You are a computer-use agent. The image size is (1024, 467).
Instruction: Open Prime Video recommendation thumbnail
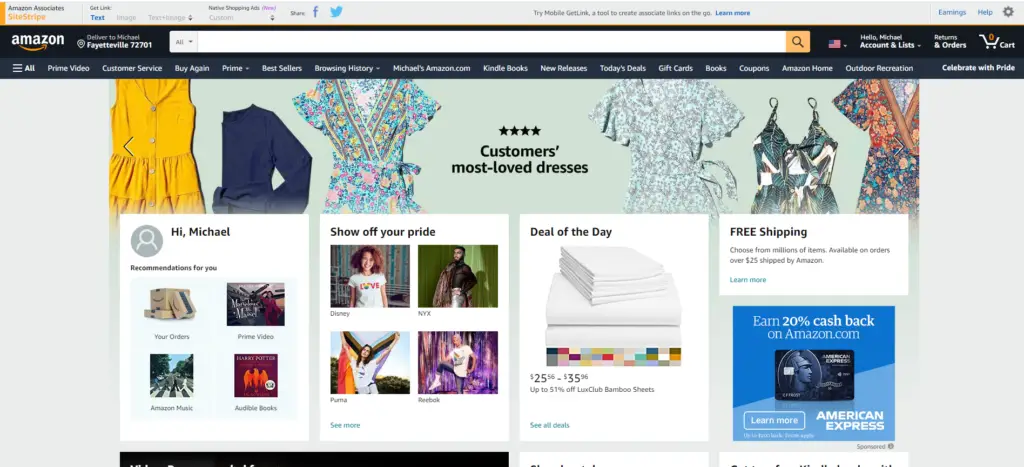(x=255, y=304)
